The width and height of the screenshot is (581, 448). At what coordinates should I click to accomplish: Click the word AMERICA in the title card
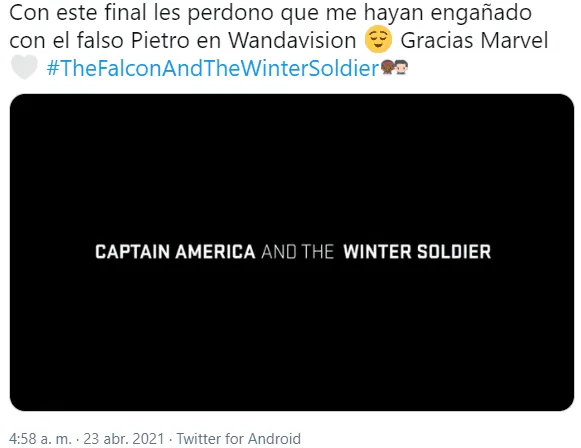(215, 252)
